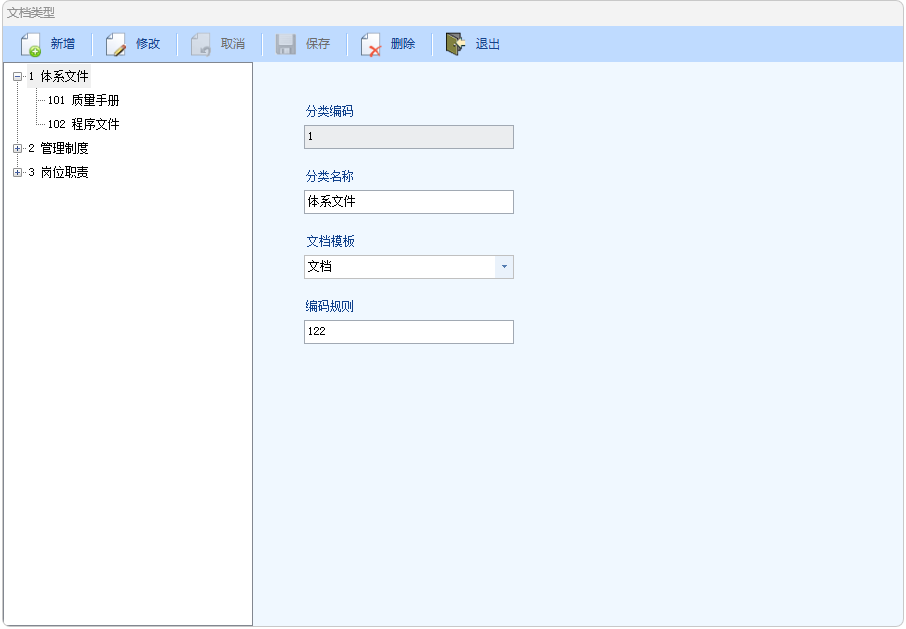Click the 删除 (delete) red-X icon
906x629 pixels.
pos(370,44)
